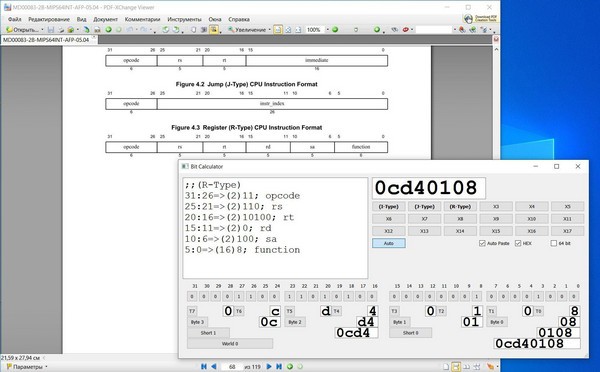Click the Auto button in Bit Calculator

[389, 243]
